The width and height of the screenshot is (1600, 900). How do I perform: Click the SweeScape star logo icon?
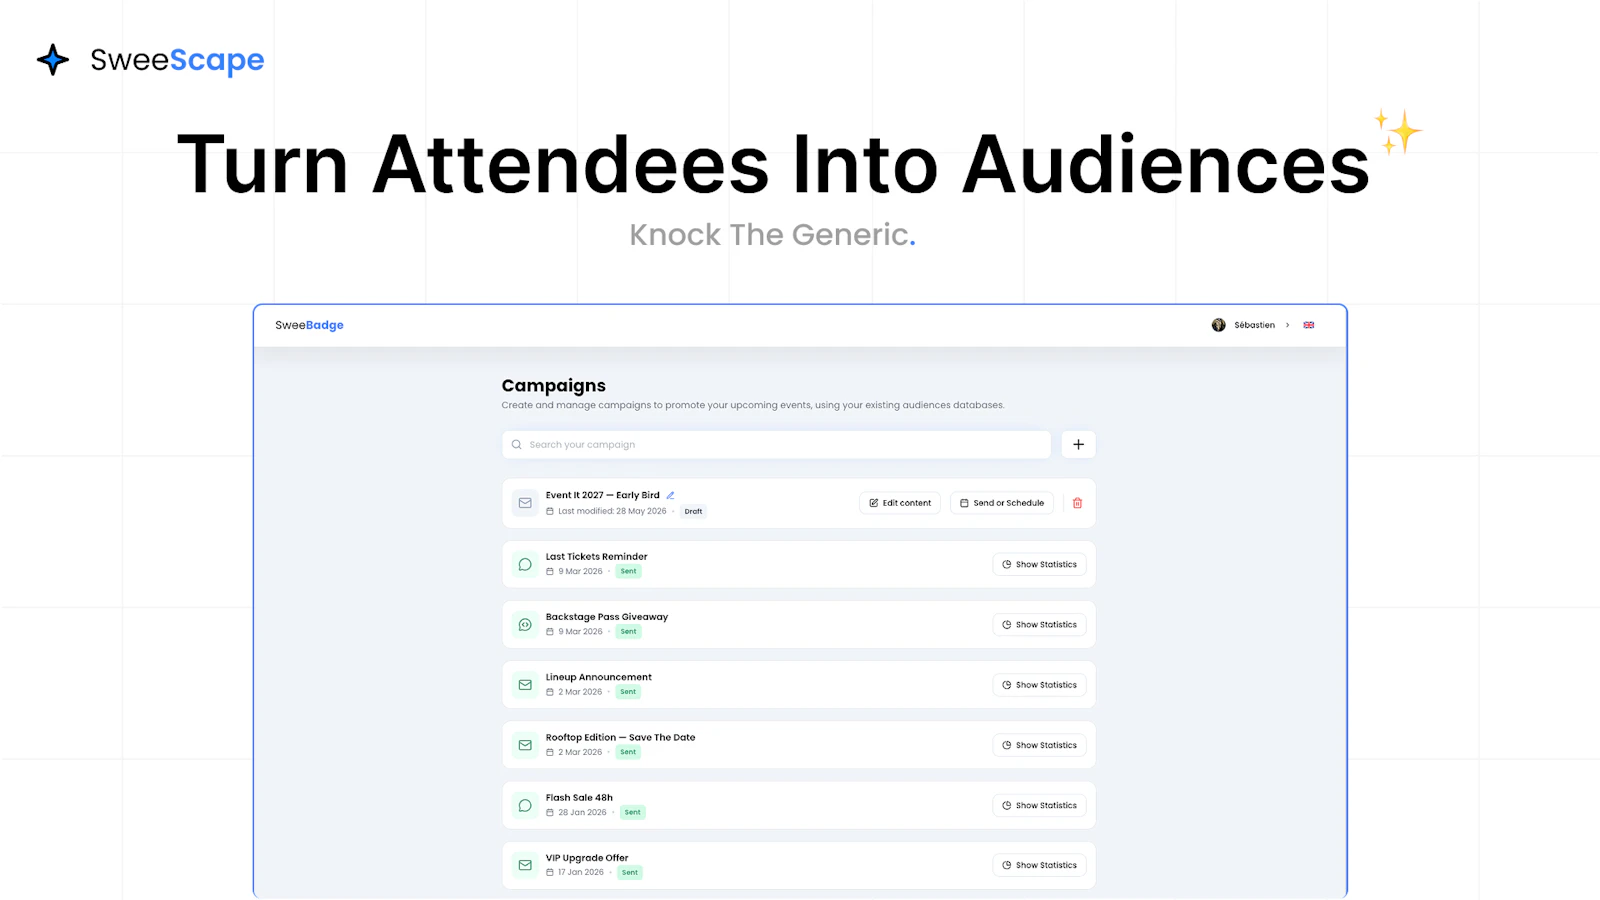53,60
